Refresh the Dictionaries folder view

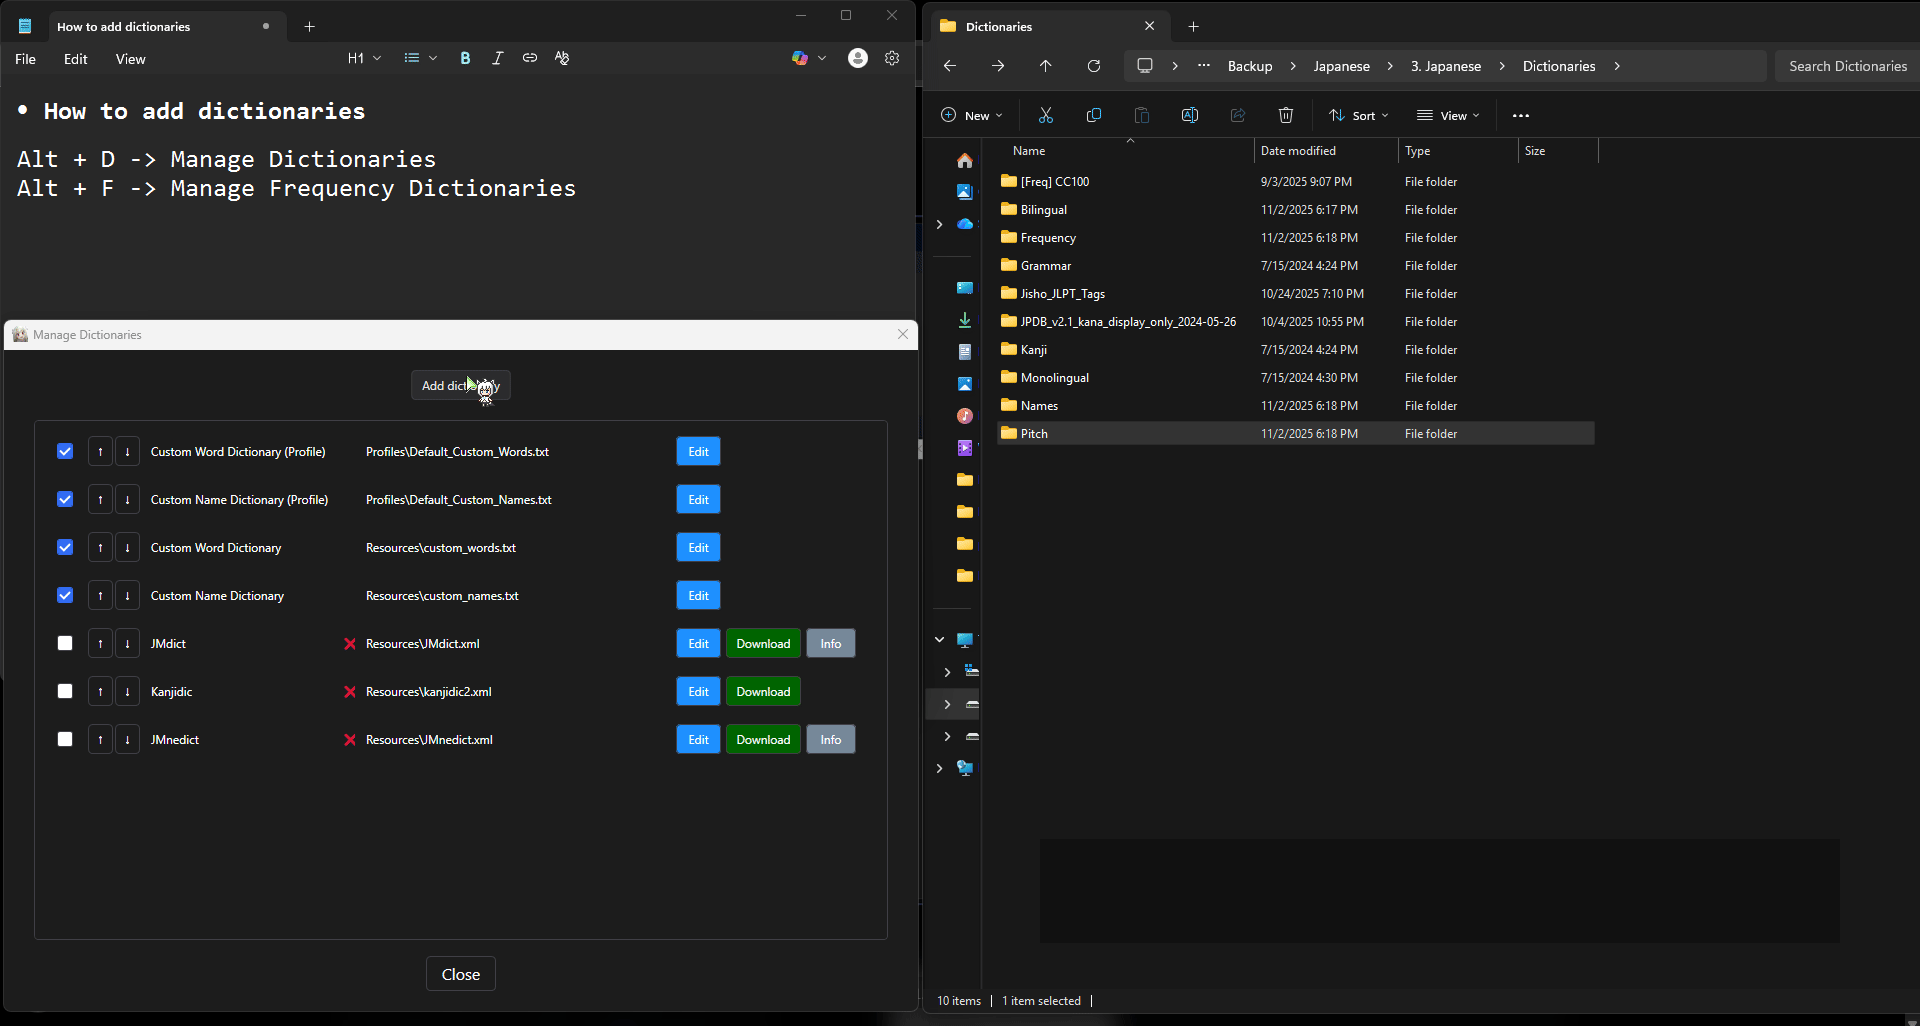pos(1094,66)
